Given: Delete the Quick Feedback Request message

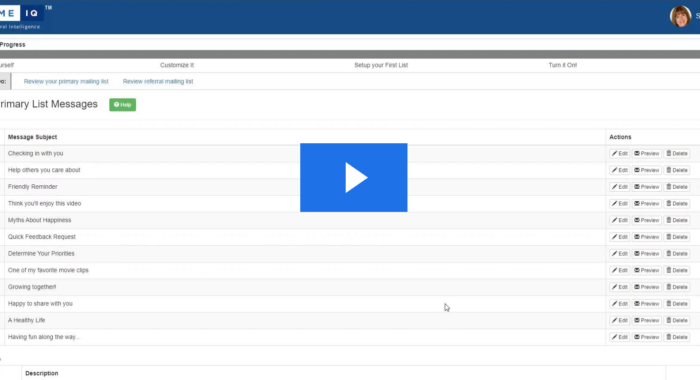Looking at the screenshot, I should click(x=677, y=237).
